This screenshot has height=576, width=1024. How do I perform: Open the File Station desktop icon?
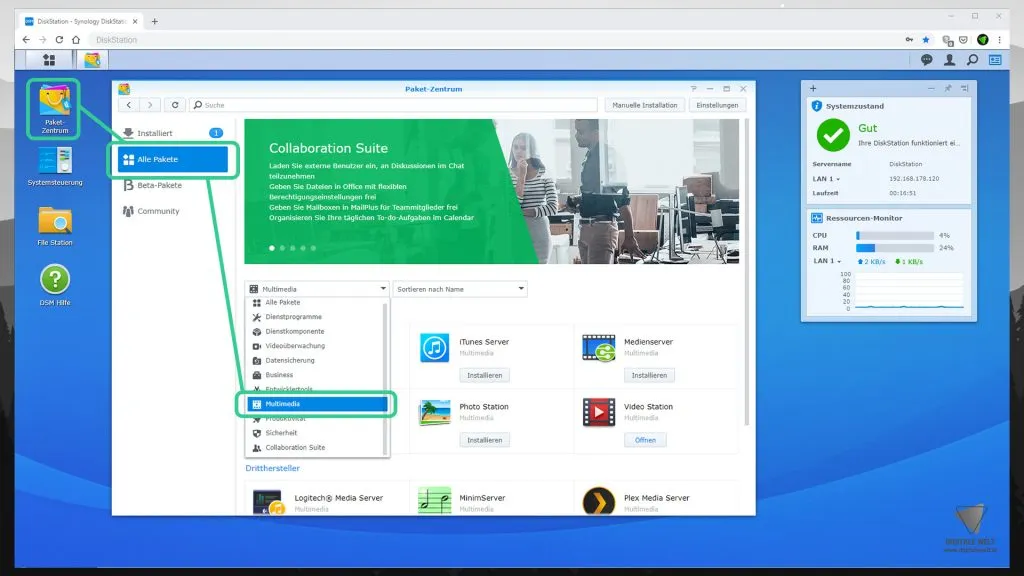55,226
